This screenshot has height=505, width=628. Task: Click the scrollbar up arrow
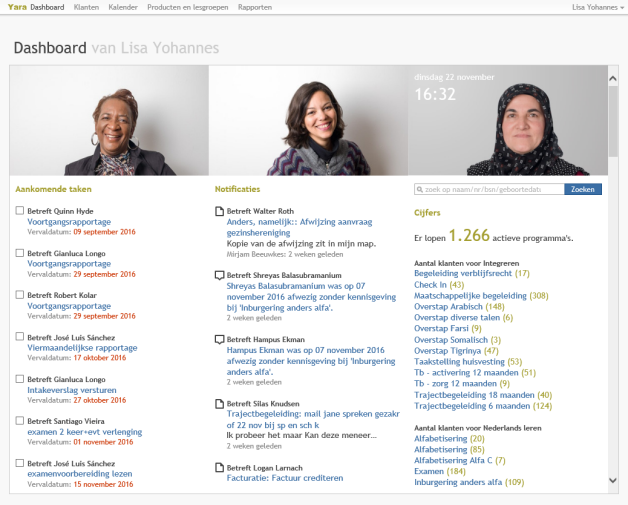tap(613, 78)
